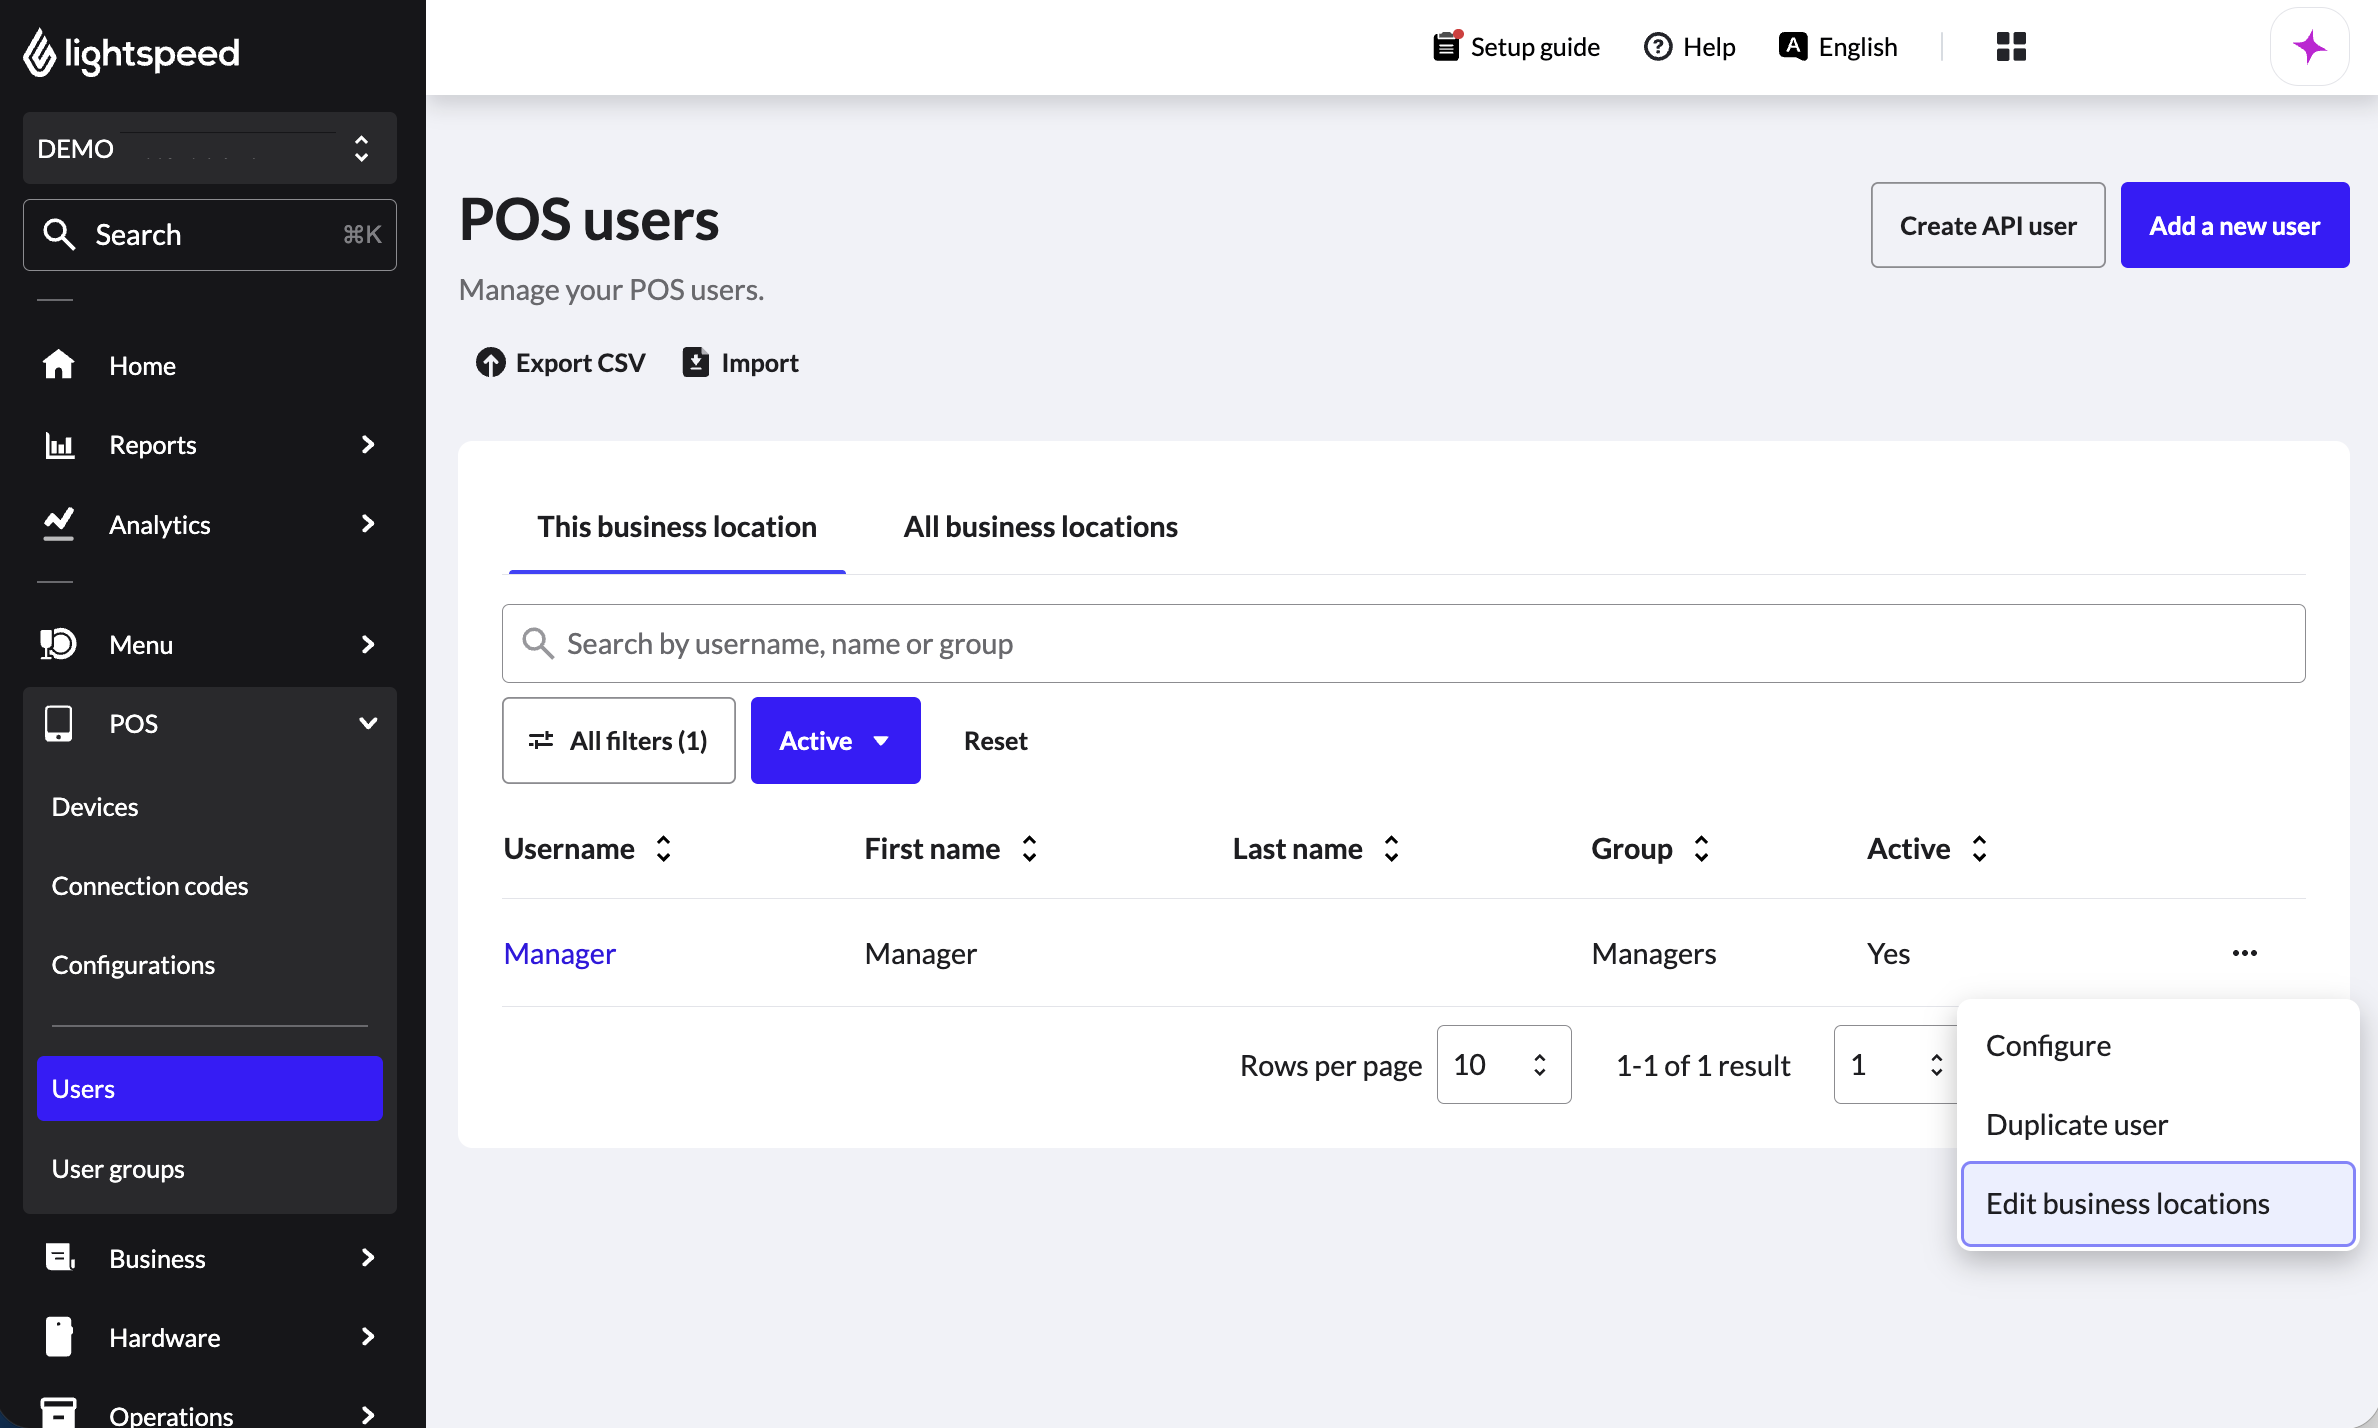Expand the Menu sidebar section

(x=210, y=644)
